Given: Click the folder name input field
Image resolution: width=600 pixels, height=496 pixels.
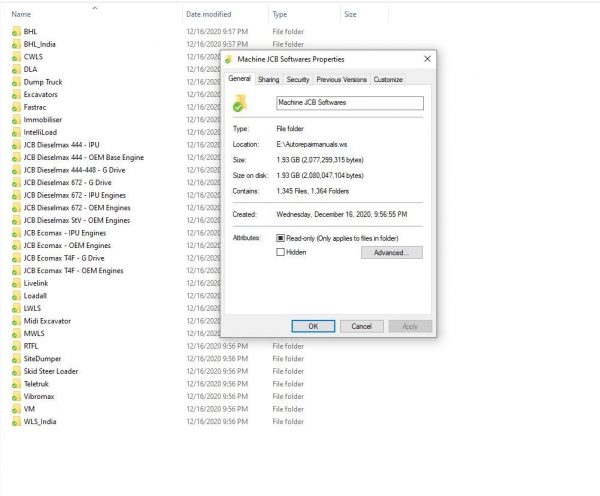Looking at the screenshot, I should tap(350, 103).
